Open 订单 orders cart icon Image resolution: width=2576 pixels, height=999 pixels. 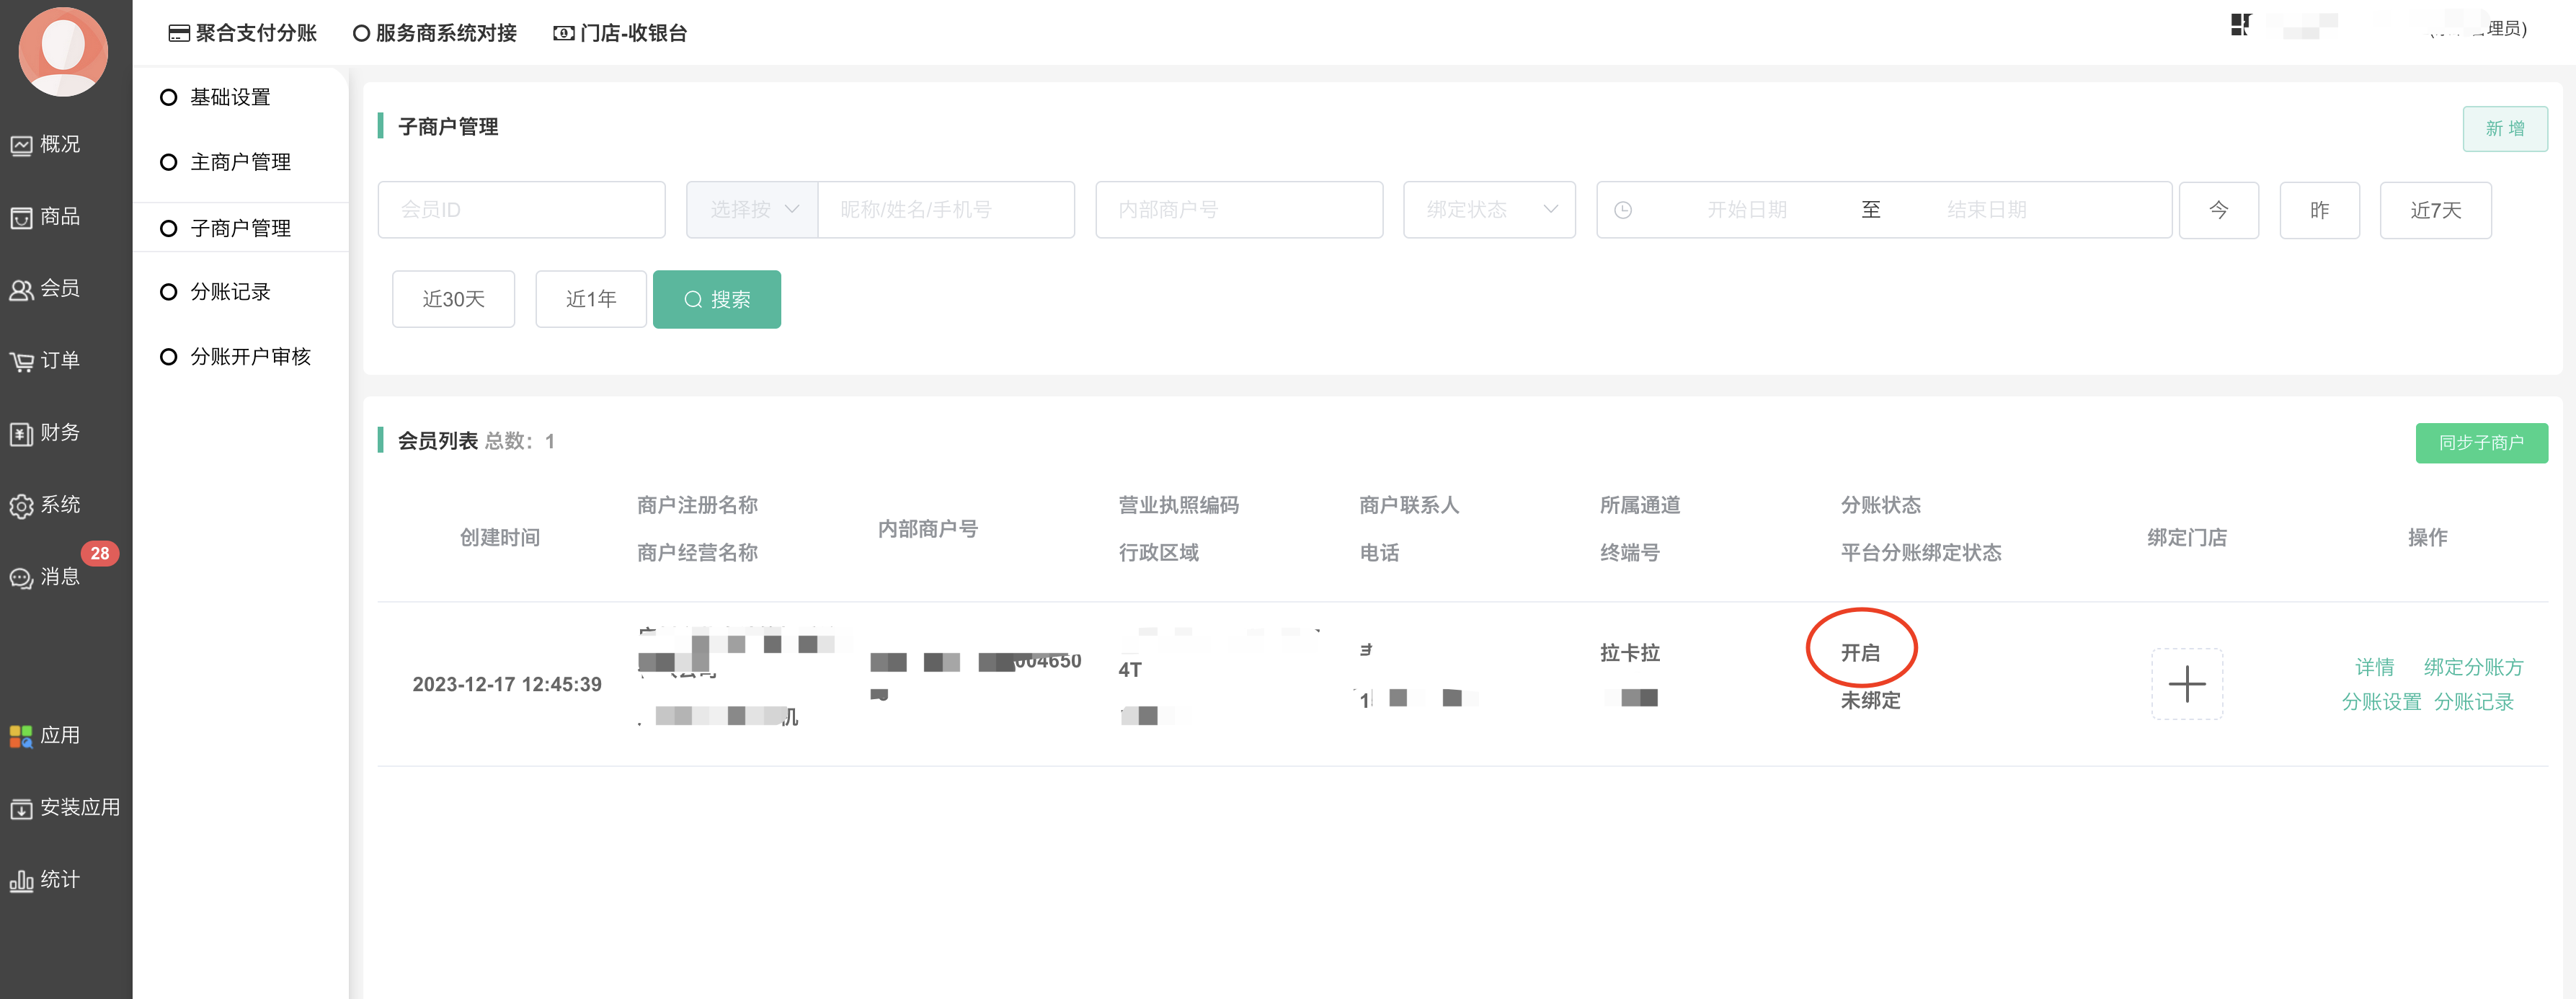coord(46,361)
